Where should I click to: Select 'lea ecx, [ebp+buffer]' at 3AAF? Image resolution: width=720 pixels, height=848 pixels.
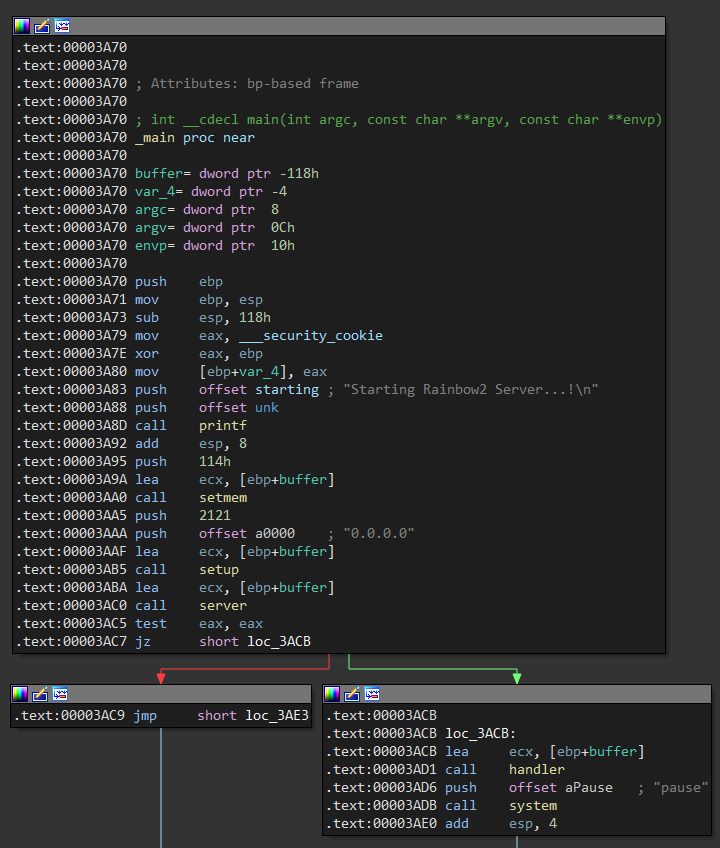point(235,552)
